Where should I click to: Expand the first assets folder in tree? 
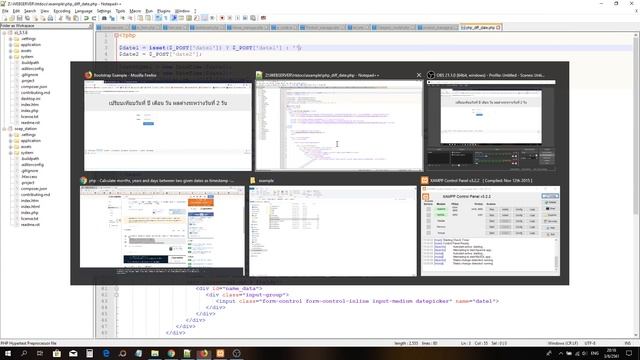[x=10, y=51]
